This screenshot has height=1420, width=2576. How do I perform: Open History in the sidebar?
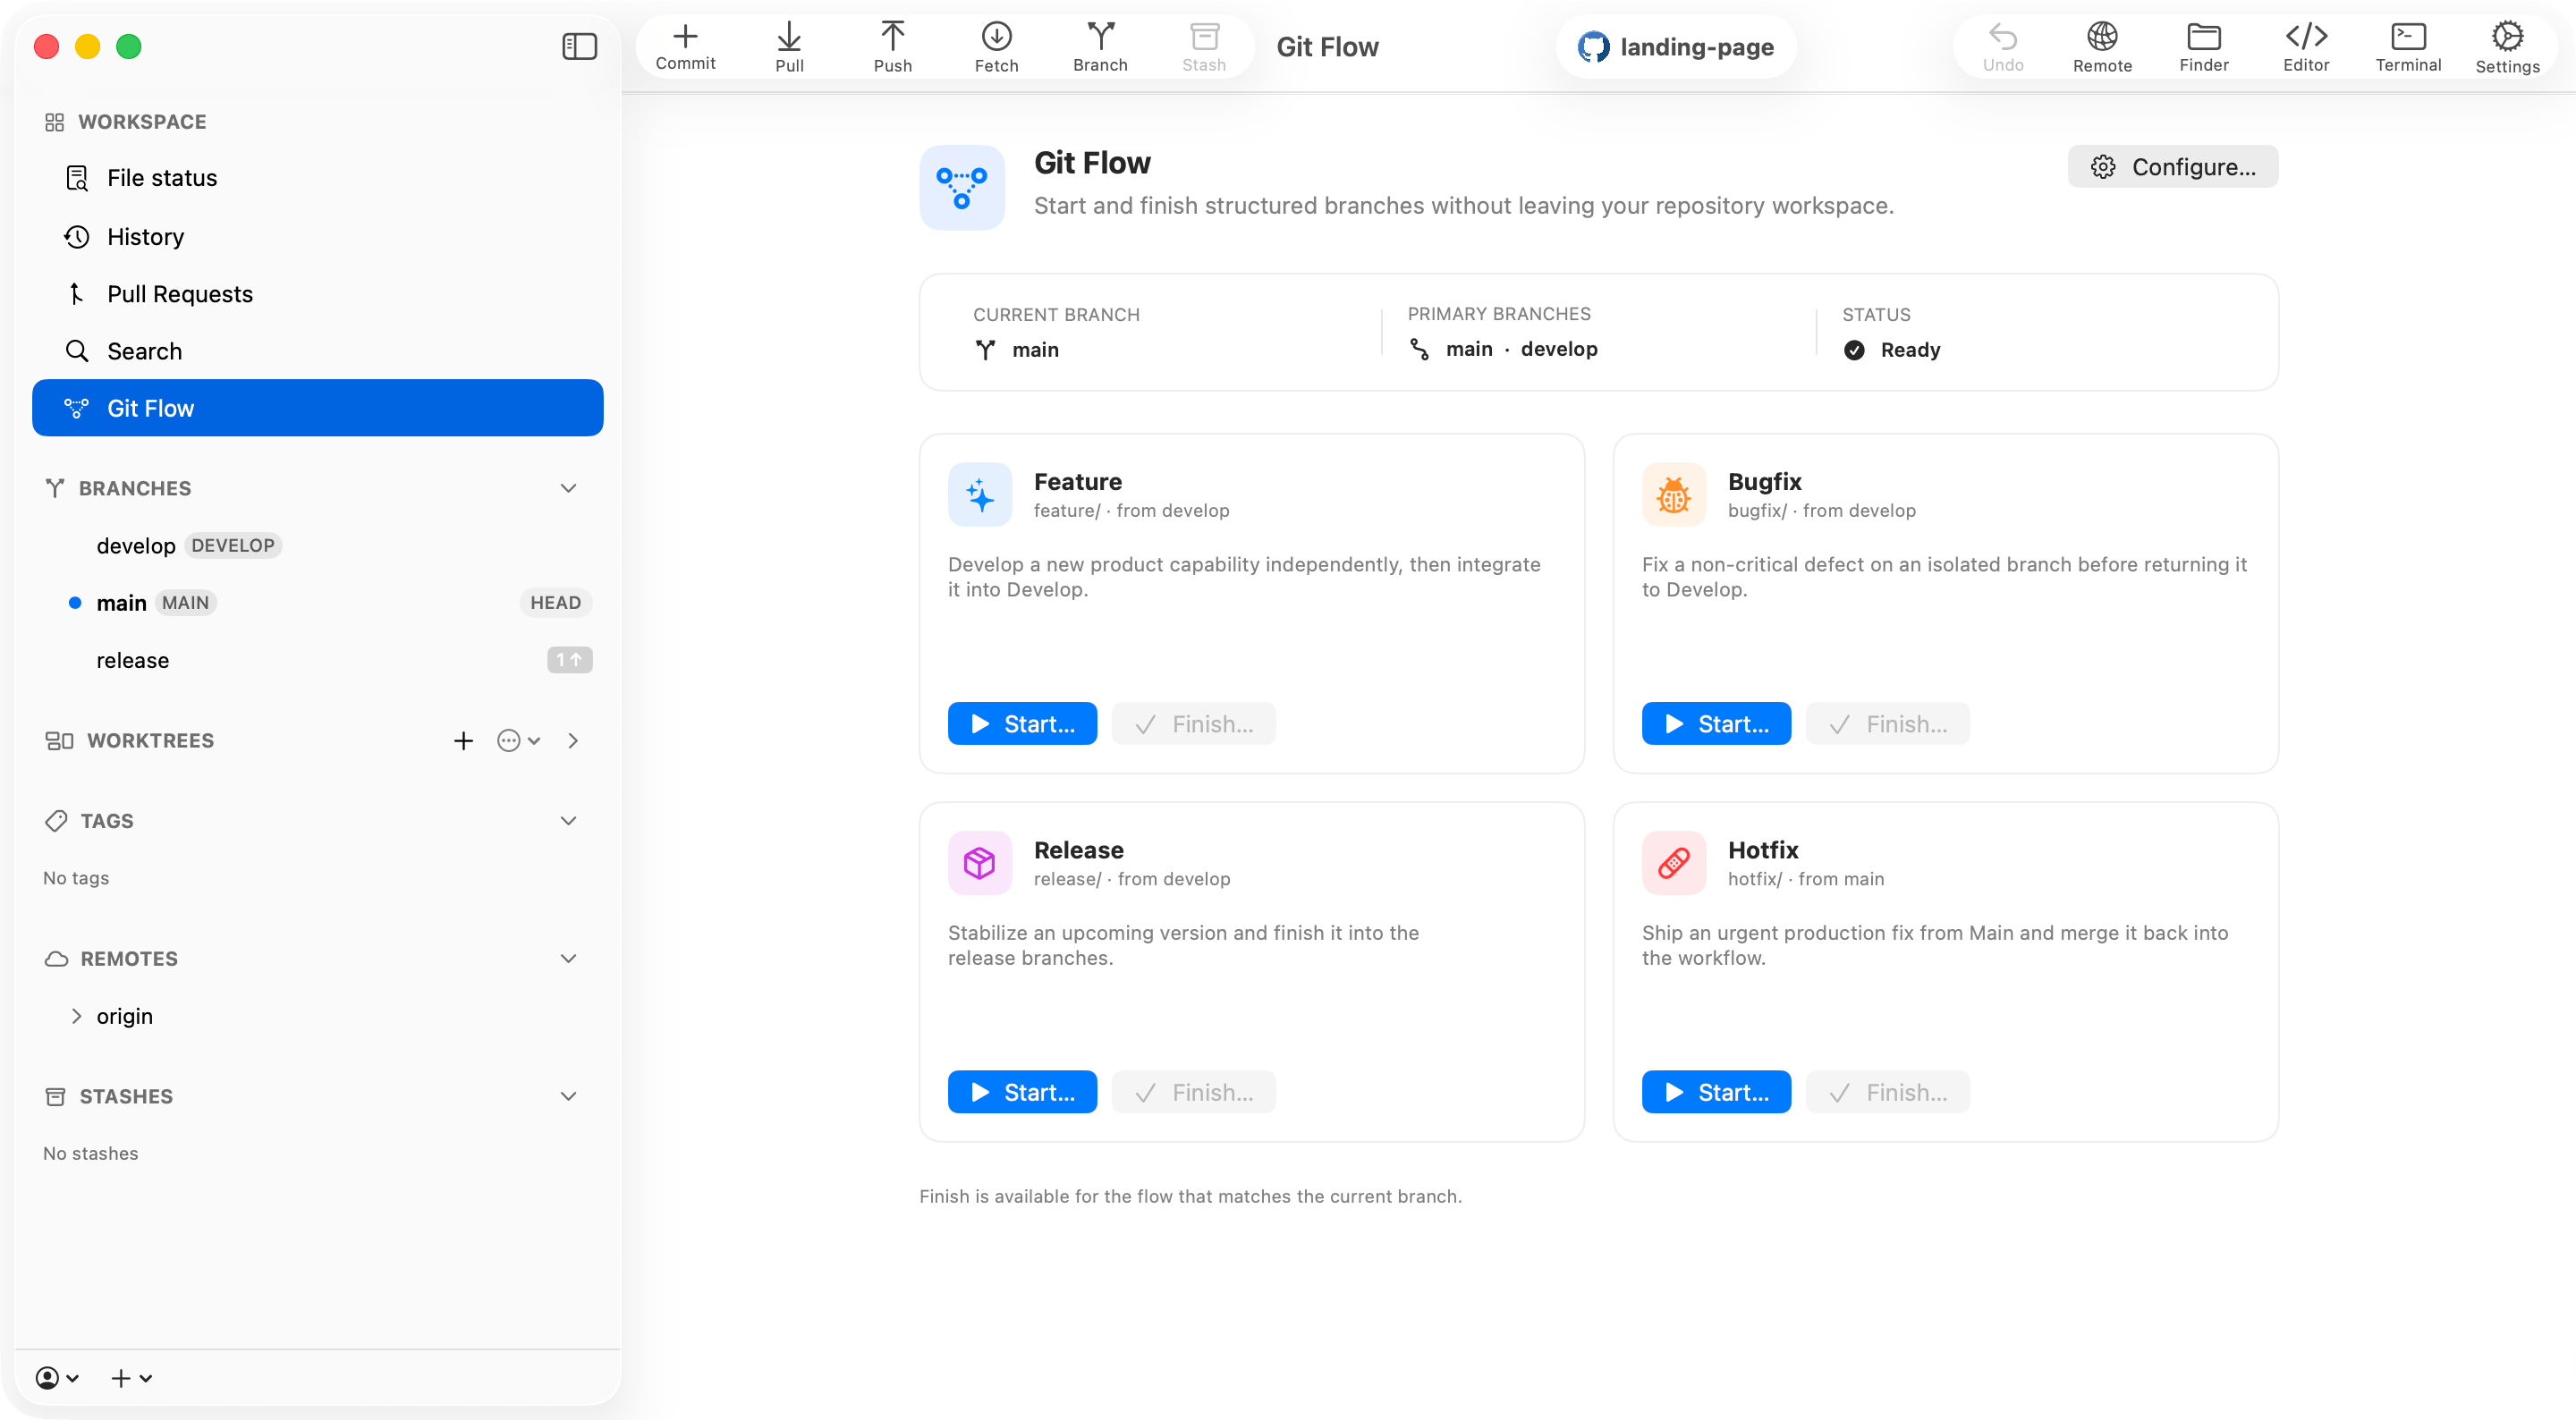pos(317,236)
